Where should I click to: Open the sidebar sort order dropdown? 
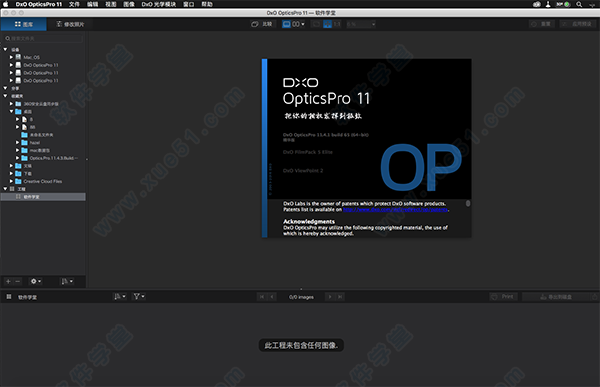(67, 281)
